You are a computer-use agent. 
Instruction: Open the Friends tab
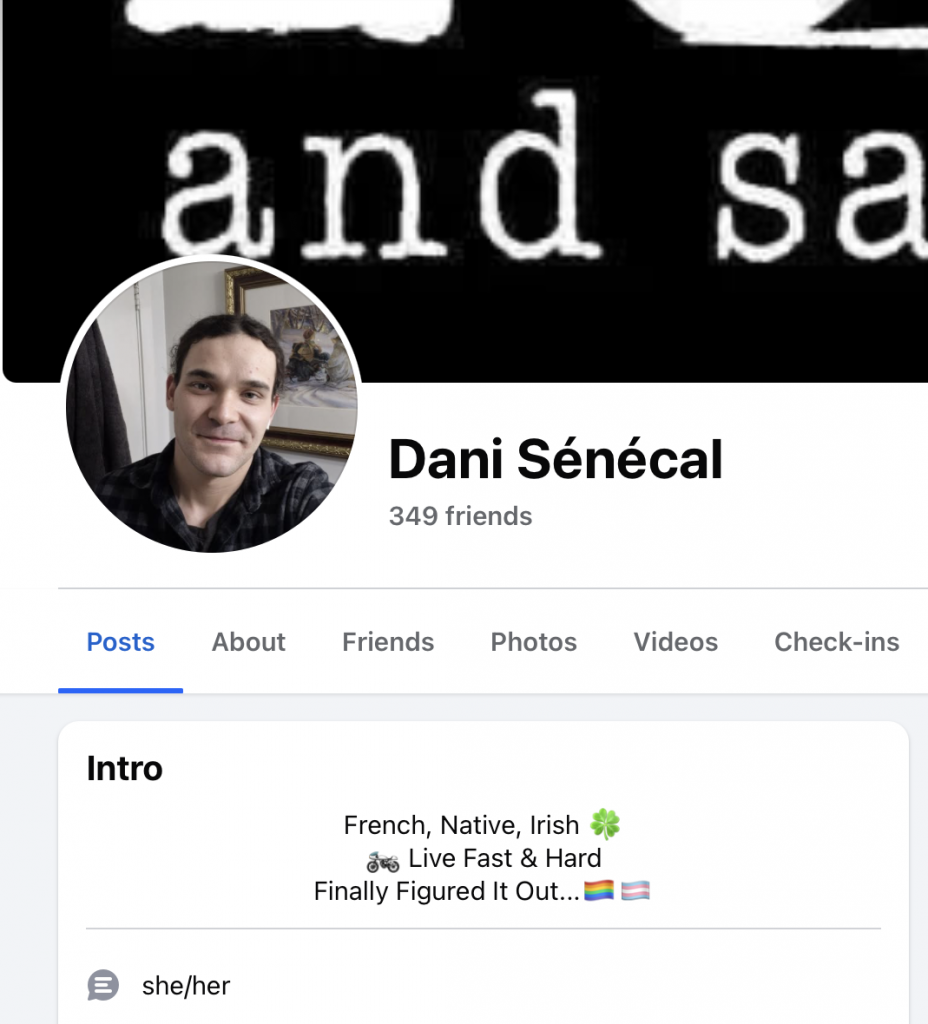pyautogui.click(x=388, y=642)
